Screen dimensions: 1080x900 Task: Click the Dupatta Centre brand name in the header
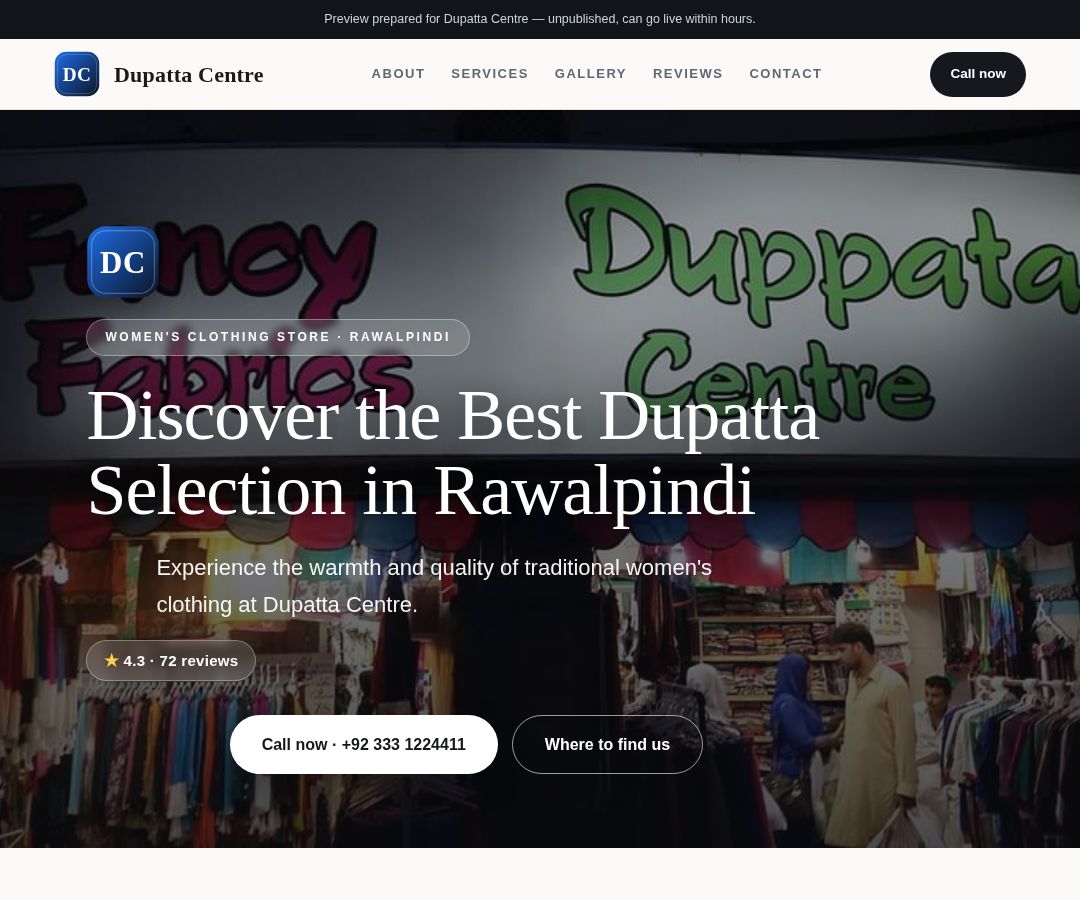click(188, 74)
